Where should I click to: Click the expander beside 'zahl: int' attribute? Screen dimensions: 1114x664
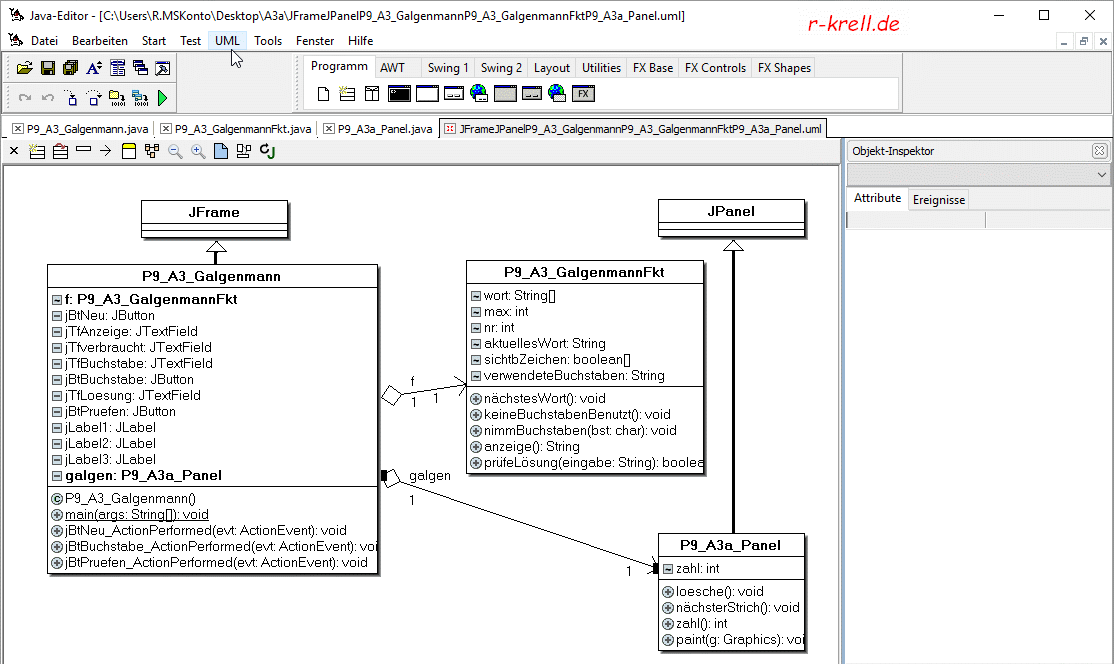[x=668, y=569]
